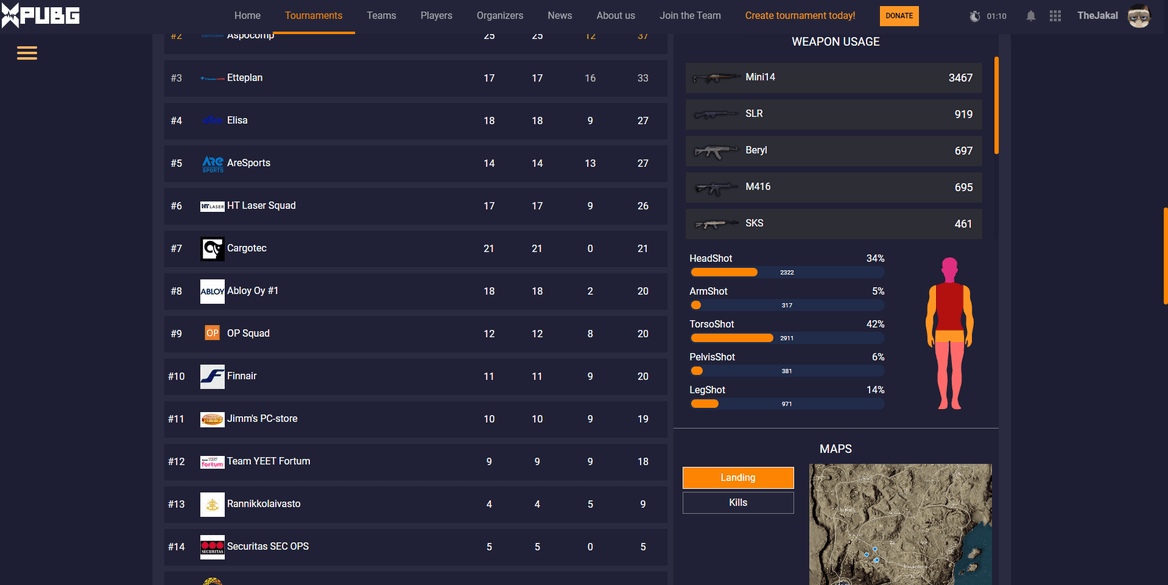Image resolution: width=1168 pixels, height=585 pixels.
Task: Open the hamburger sidebar menu
Action: pyautogui.click(x=27, y=53)
